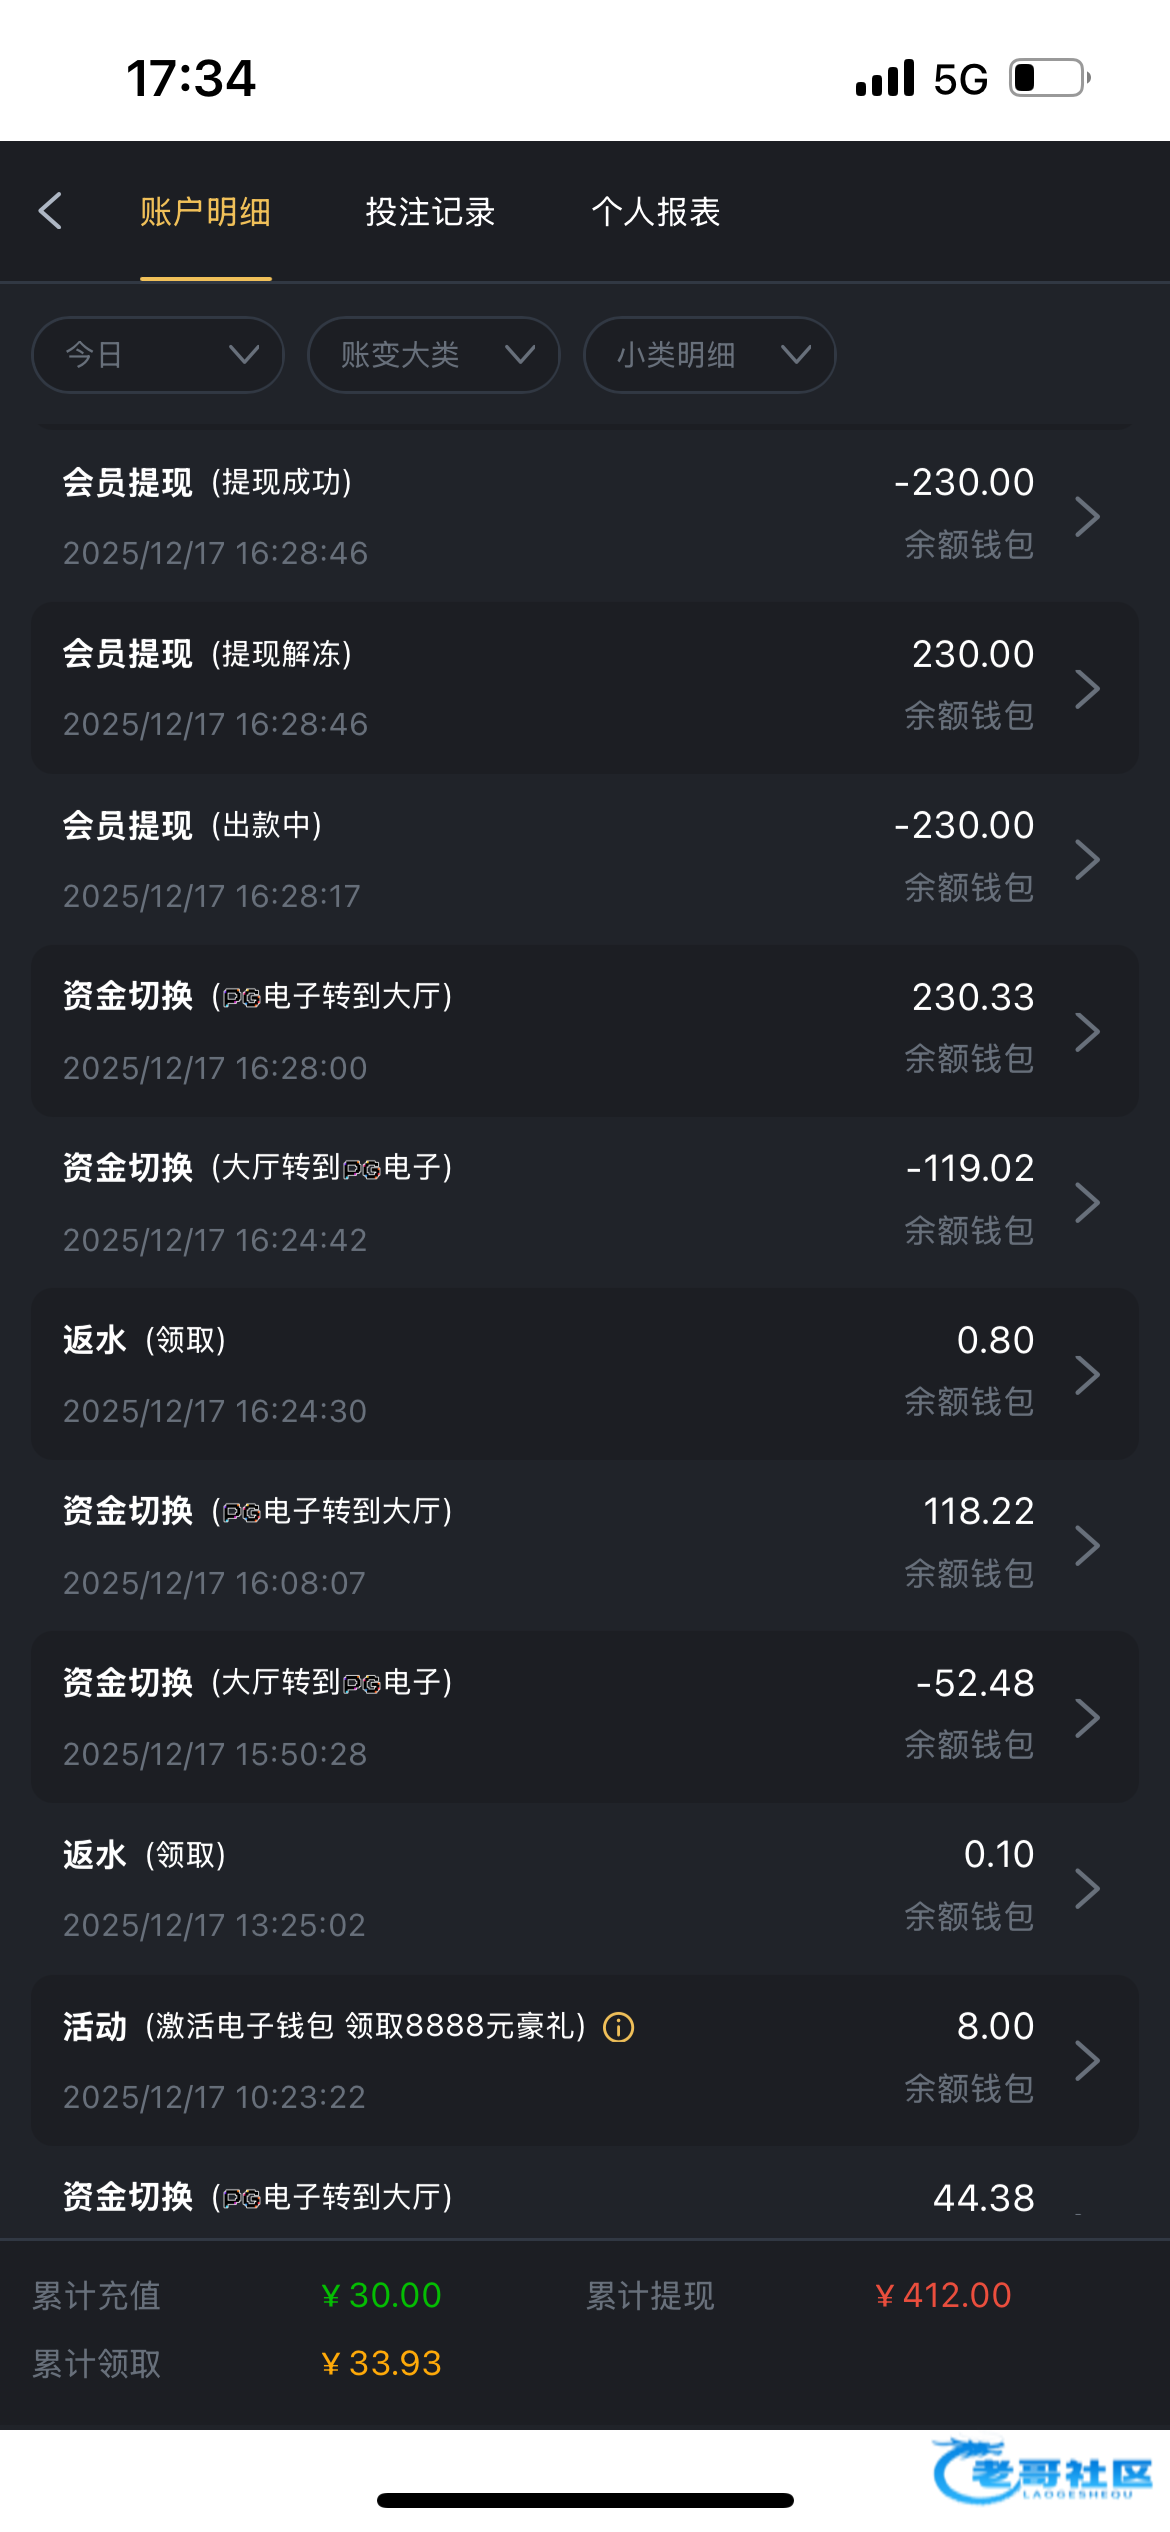Switch to the 个人报表 tab
This screenshot has height=2532, width=1170.
[x=656, y=212]
